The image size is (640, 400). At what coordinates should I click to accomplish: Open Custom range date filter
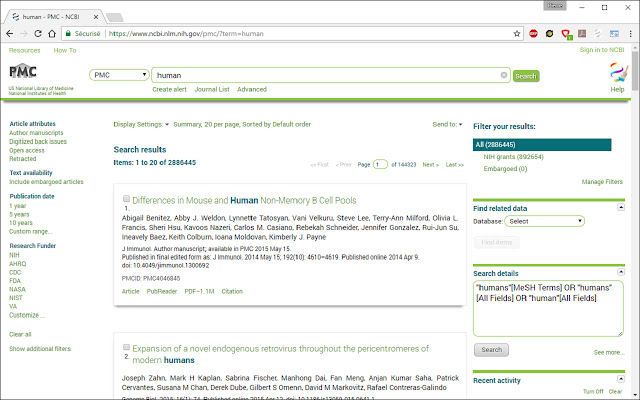pos(31,231)
